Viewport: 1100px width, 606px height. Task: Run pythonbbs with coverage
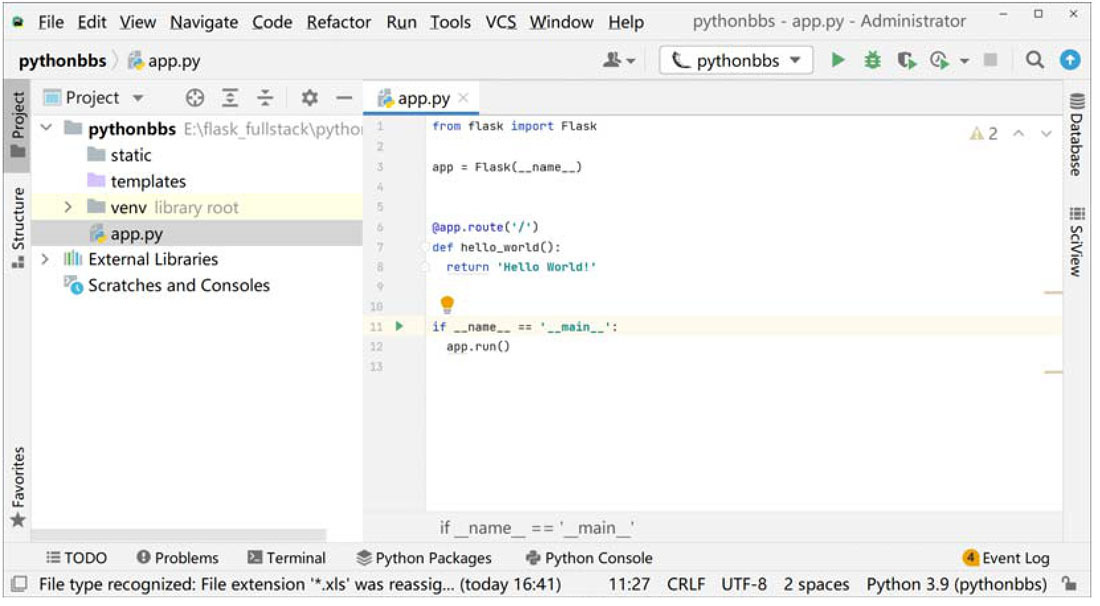coord(906,60)
